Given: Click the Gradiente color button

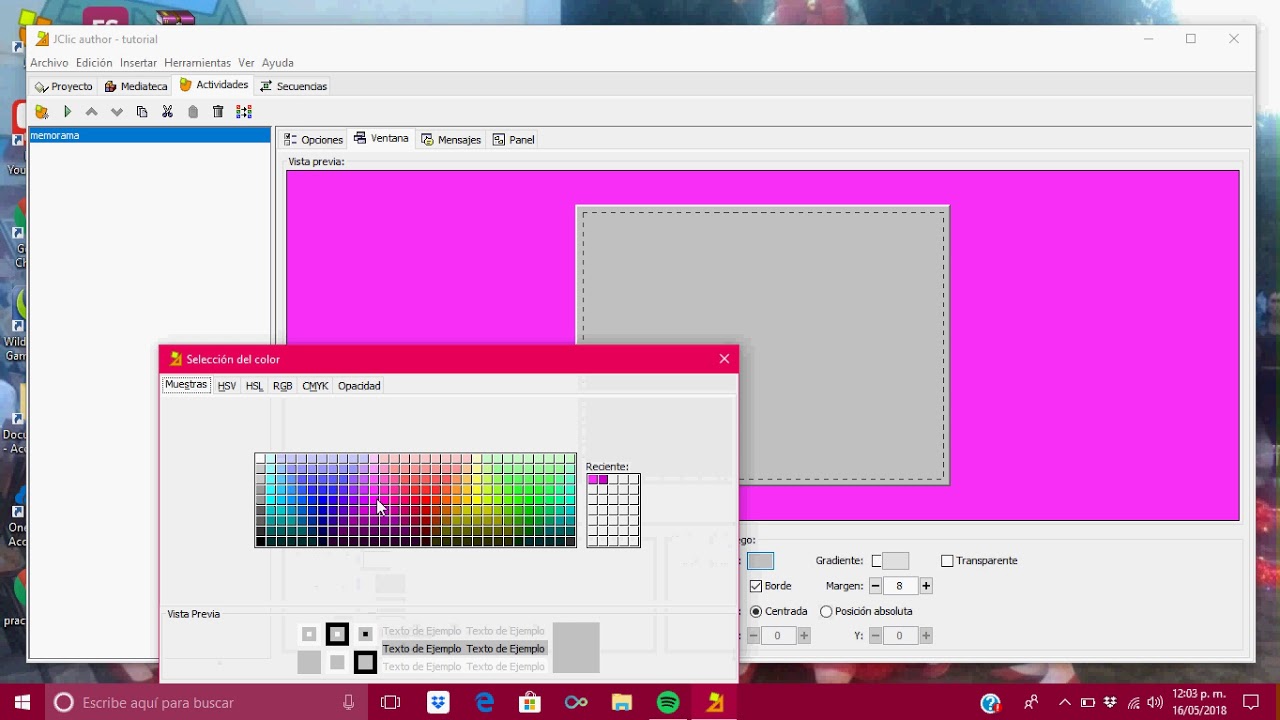Looking at the screenshot, I should tap(896, 561).
